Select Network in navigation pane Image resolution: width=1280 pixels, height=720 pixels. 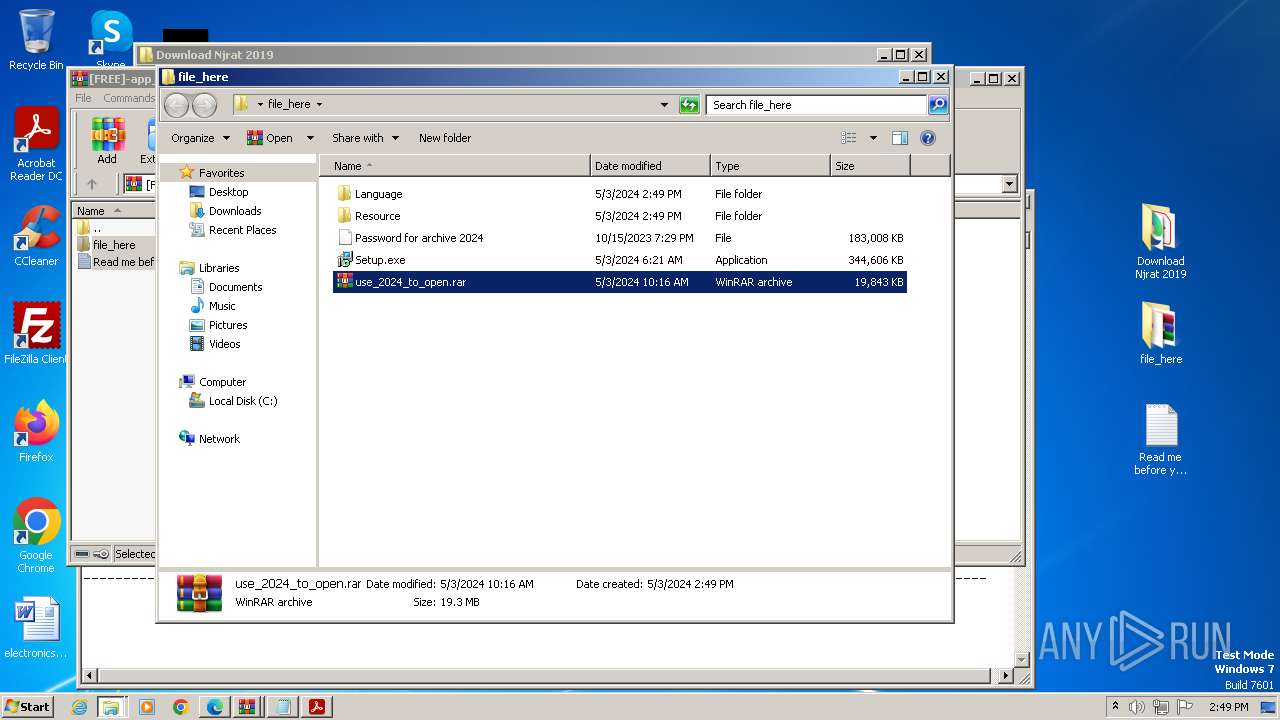click(x=219, y=439)
